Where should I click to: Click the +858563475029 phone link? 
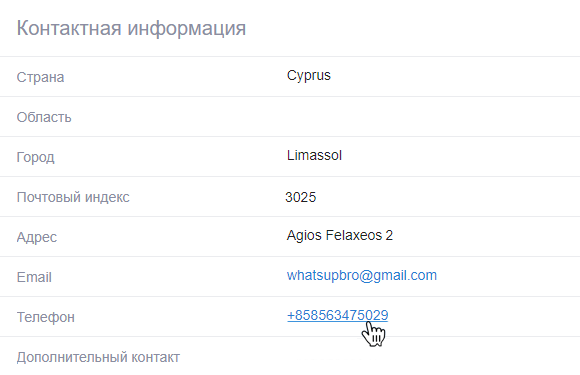[x=337, y=315]
